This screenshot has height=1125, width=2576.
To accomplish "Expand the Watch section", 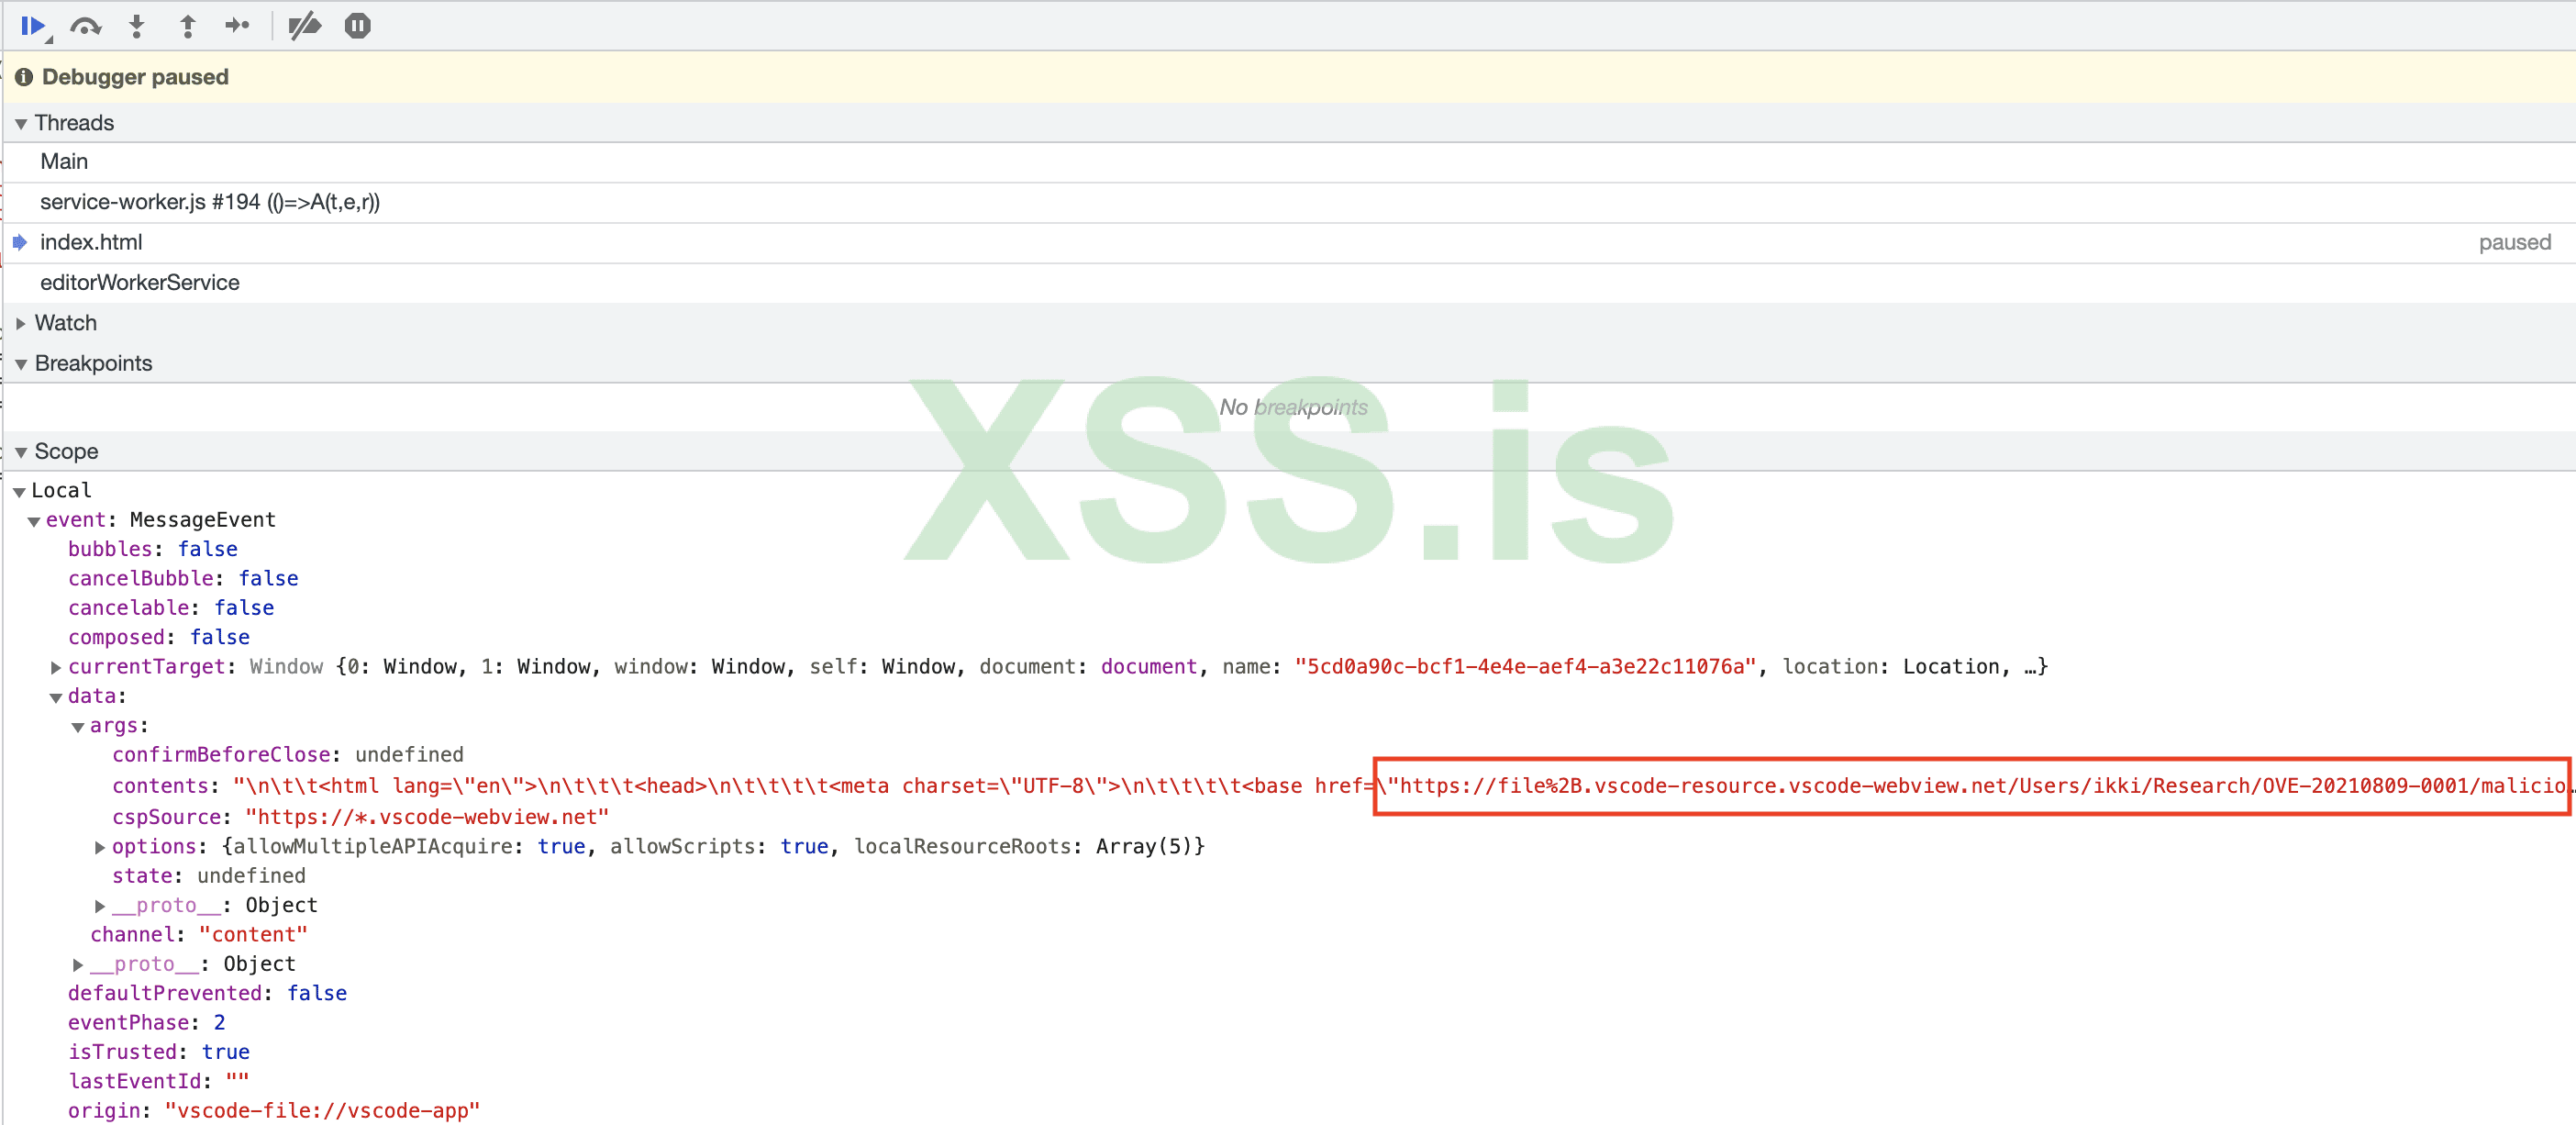I will [x=21, y=322].
